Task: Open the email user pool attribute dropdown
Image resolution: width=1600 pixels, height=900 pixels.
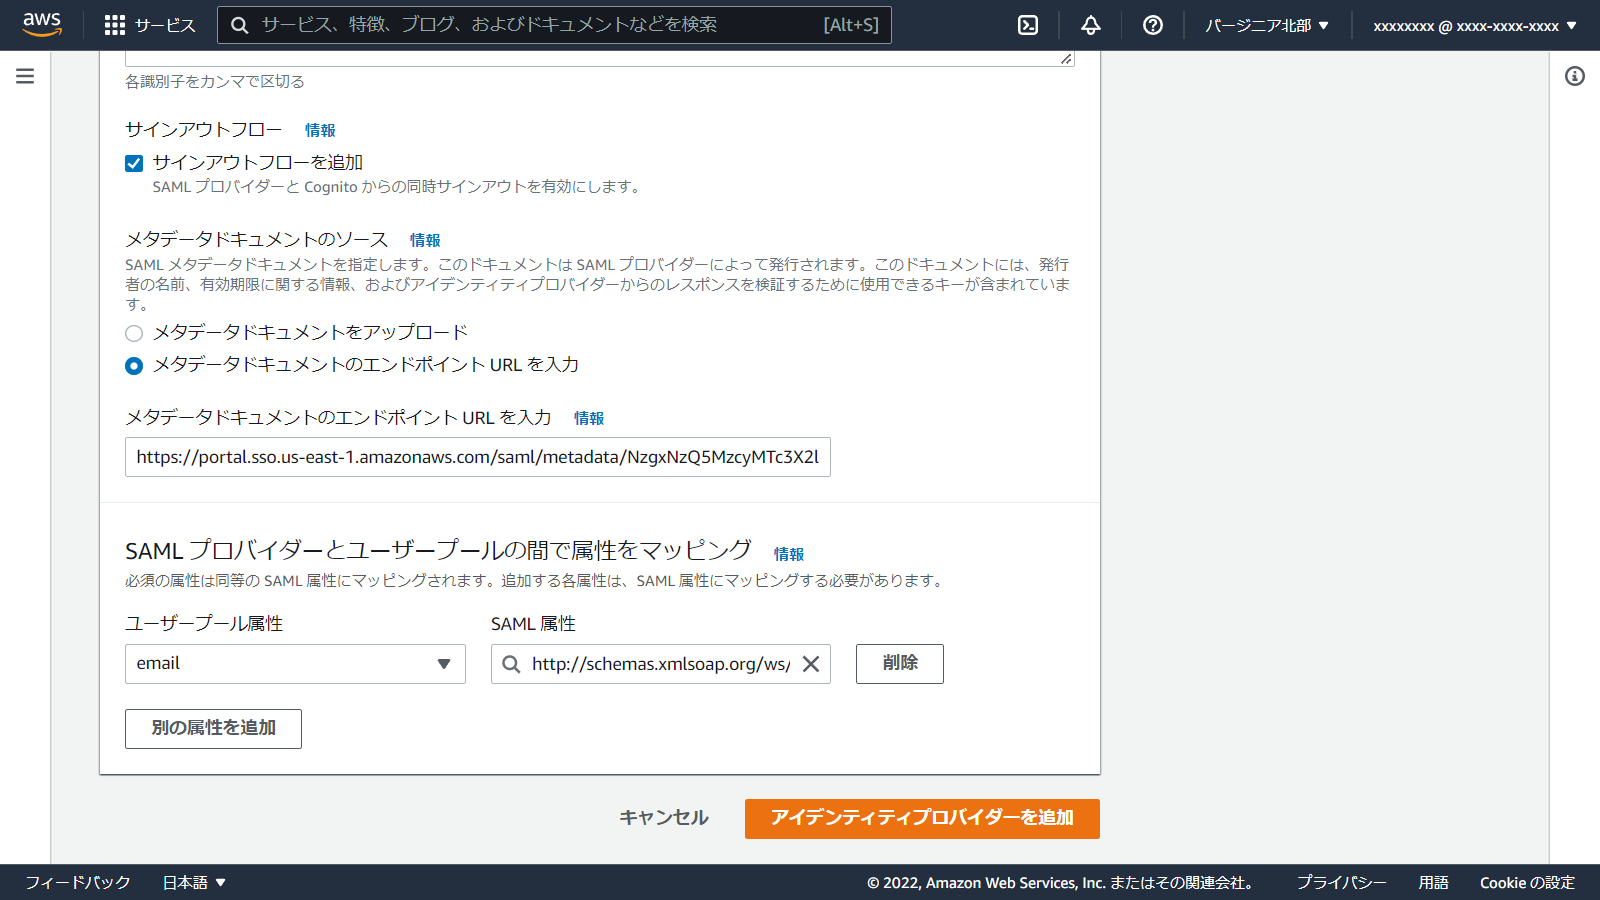Action: [x=446, y=663]
